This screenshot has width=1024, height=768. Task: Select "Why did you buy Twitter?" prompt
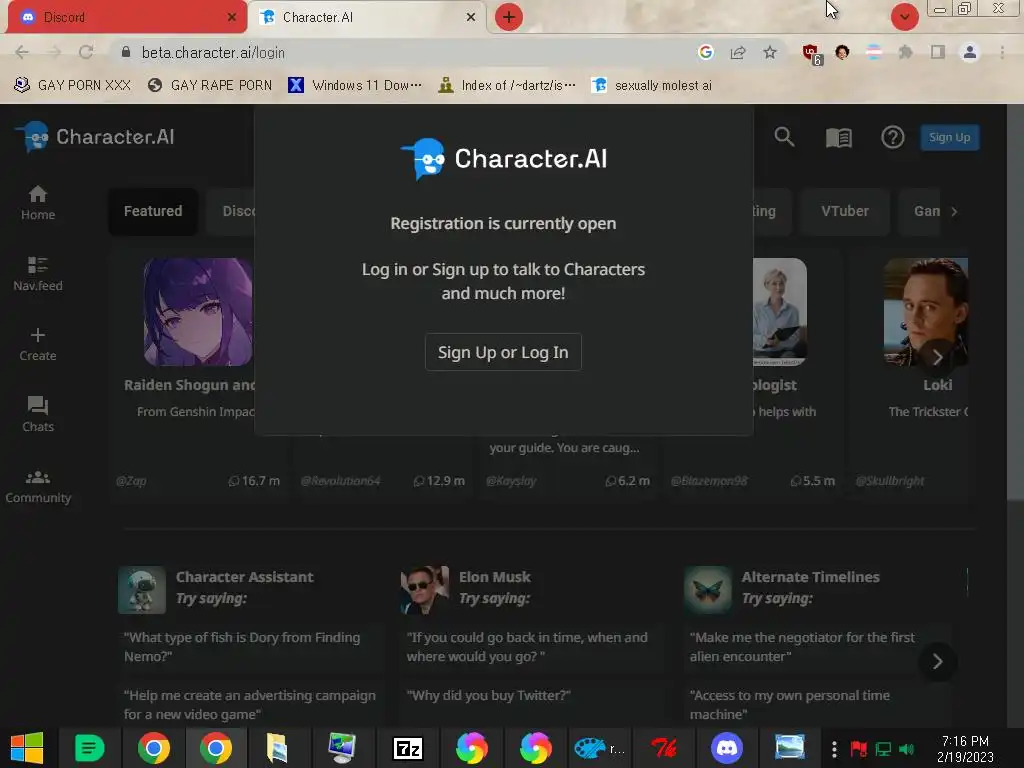point(488,696)
